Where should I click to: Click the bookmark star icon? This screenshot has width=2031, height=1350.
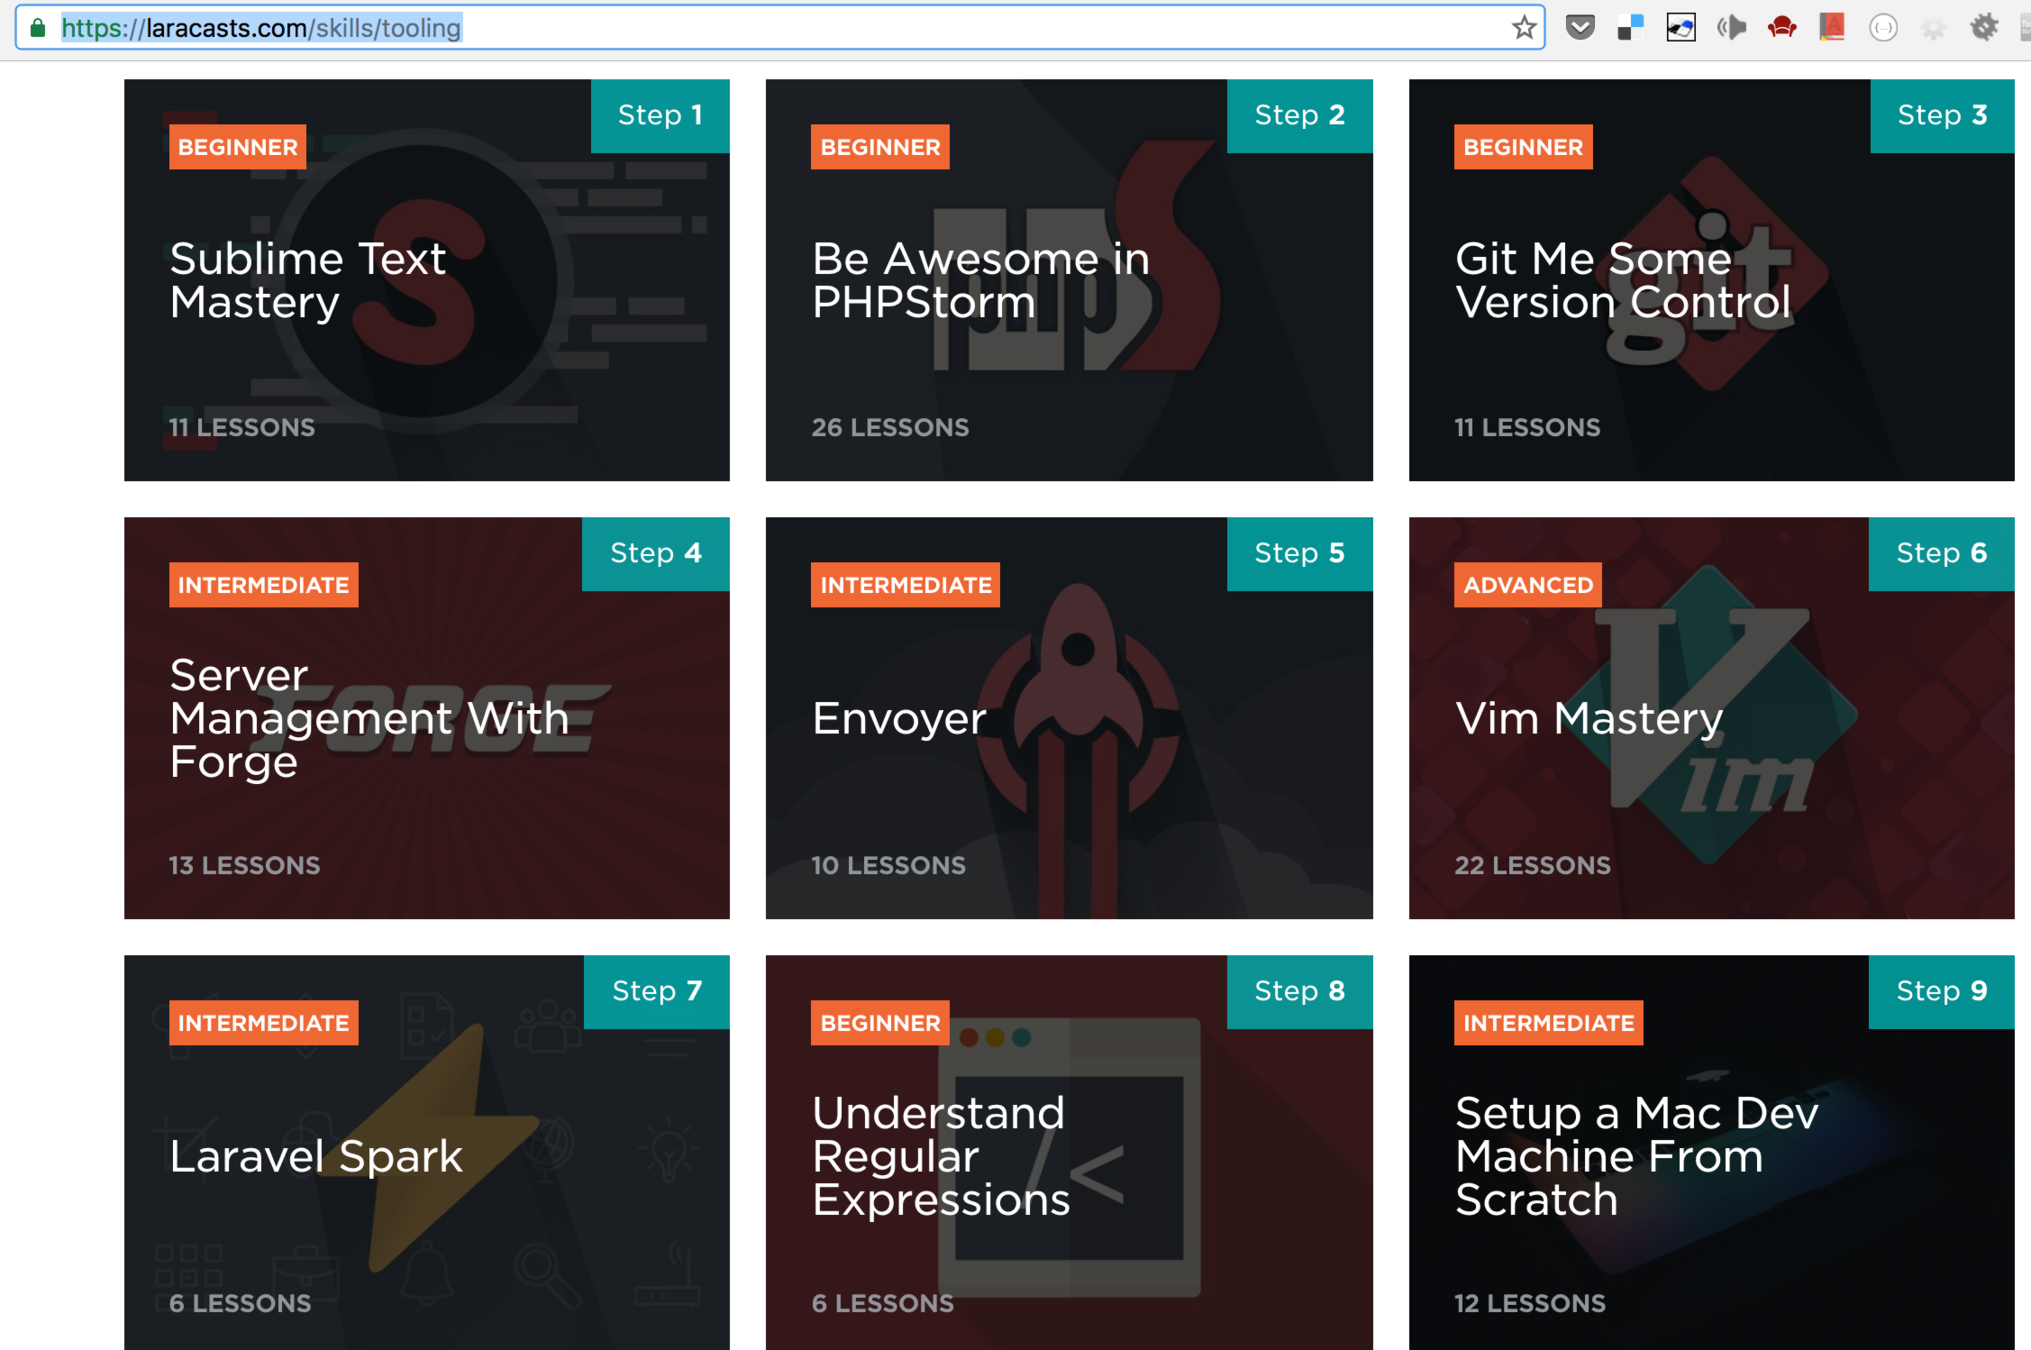tap(1523, 28)
